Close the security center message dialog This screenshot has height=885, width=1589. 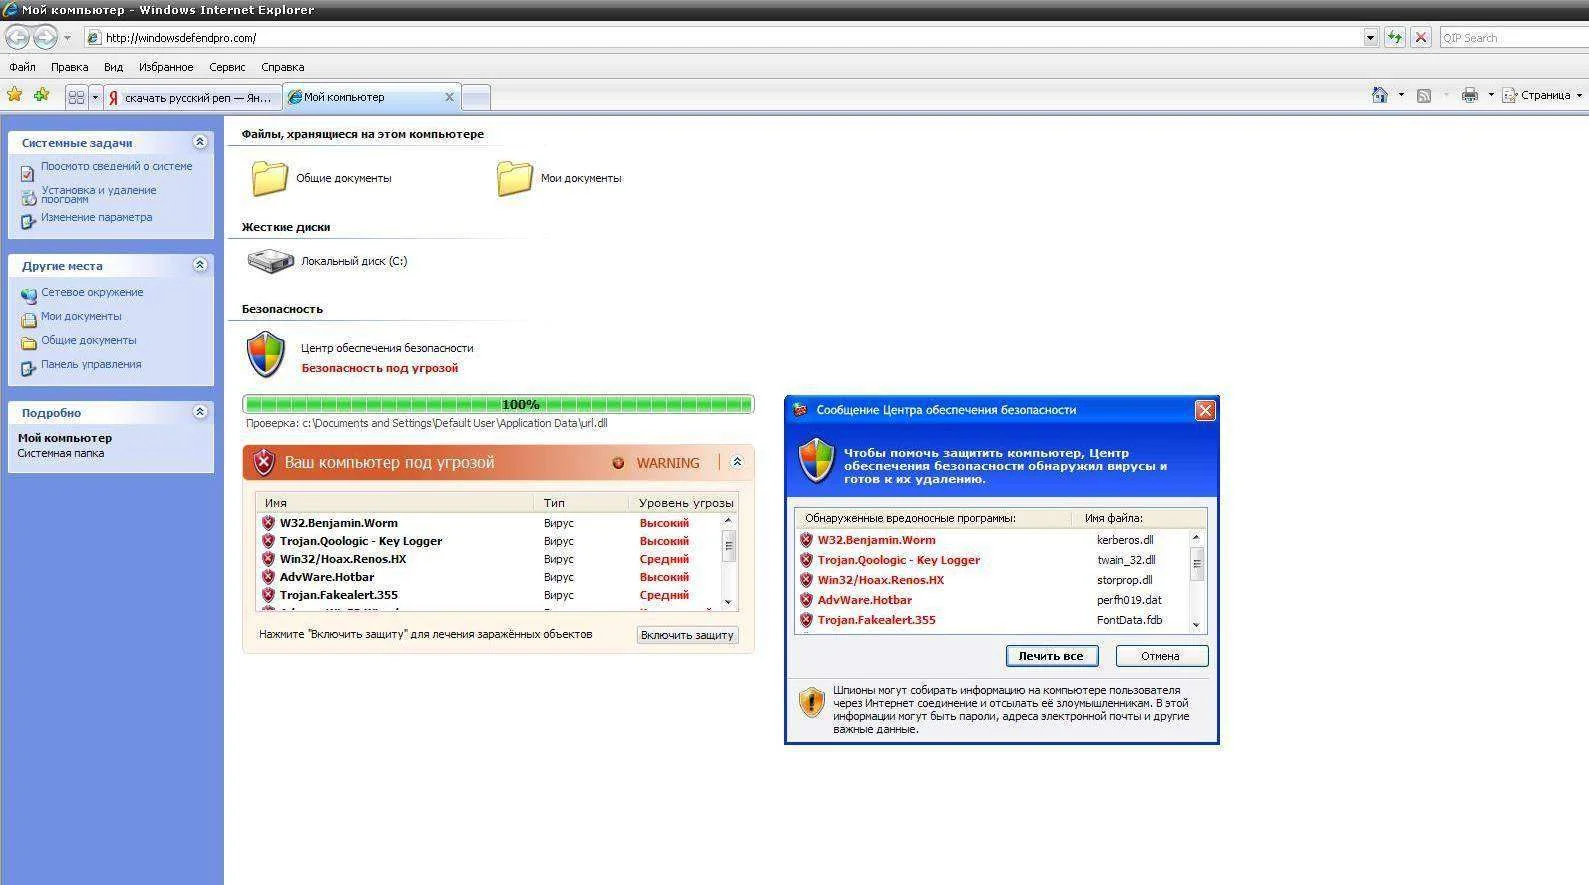[x=1205, y=410]
